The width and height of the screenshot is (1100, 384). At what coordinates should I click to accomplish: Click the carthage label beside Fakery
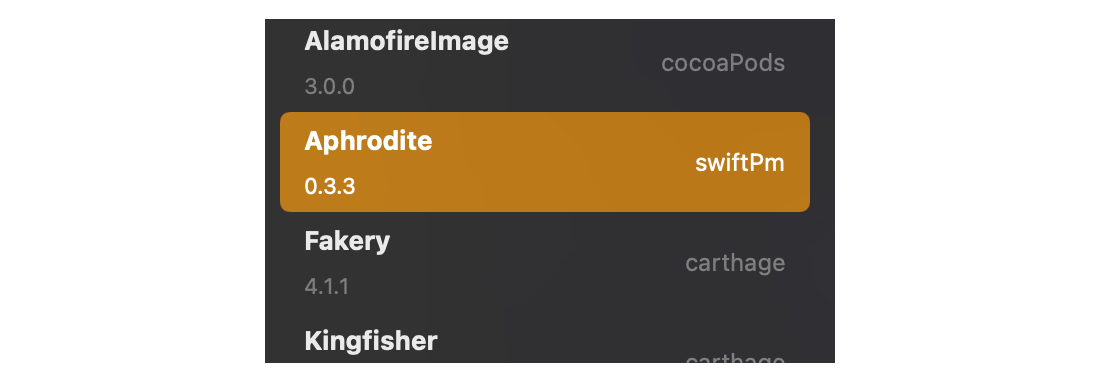pyautogui.click(x=735, y=264)
